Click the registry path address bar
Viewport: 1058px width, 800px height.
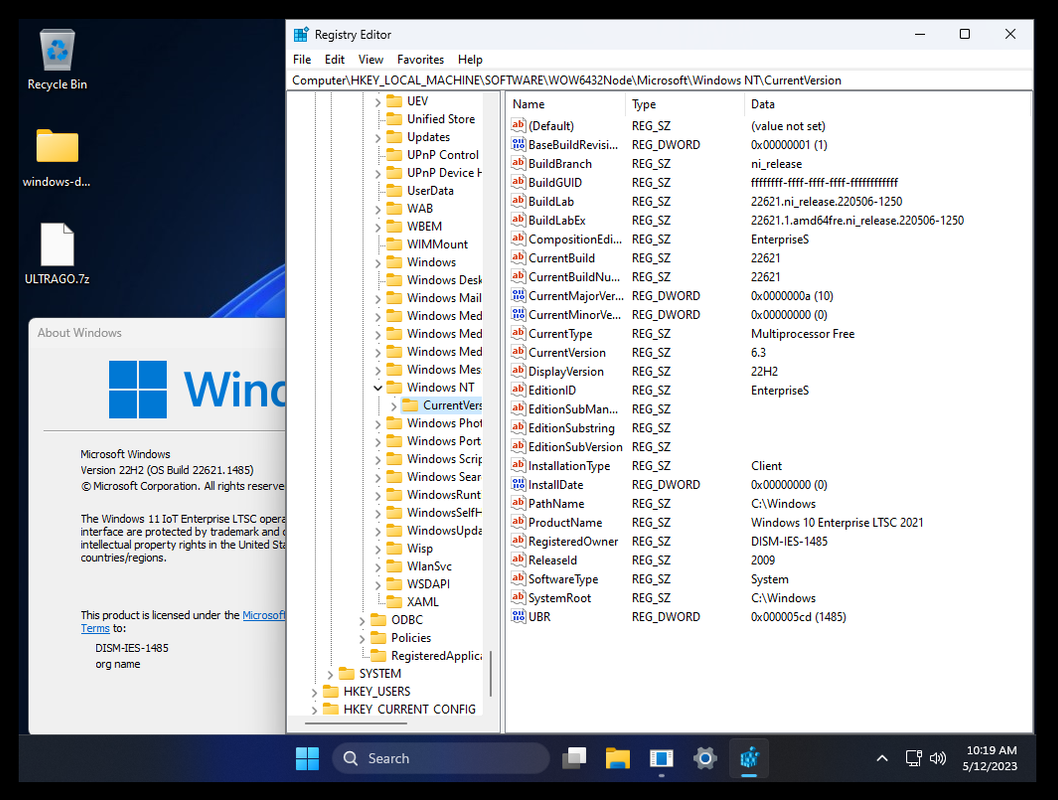tap(660, 80)
